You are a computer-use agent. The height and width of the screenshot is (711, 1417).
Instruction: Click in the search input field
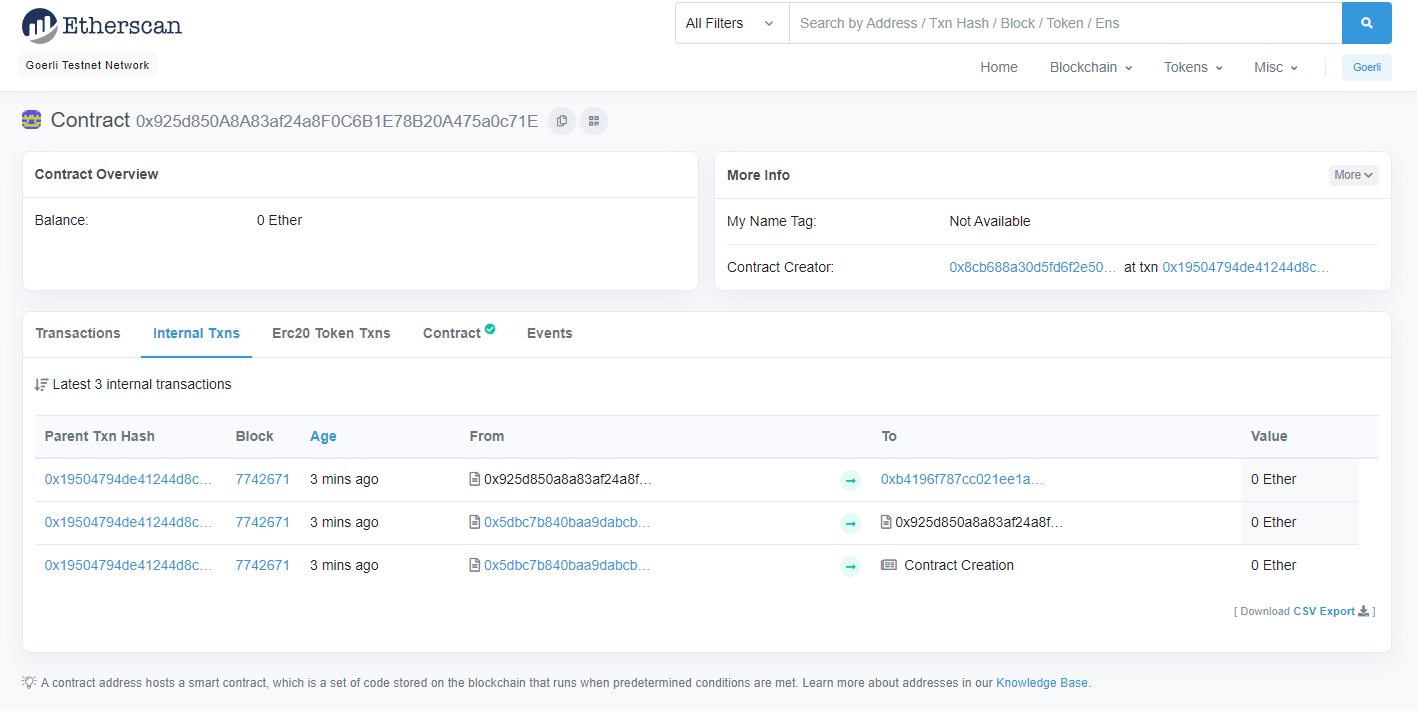coord(1065,23)
